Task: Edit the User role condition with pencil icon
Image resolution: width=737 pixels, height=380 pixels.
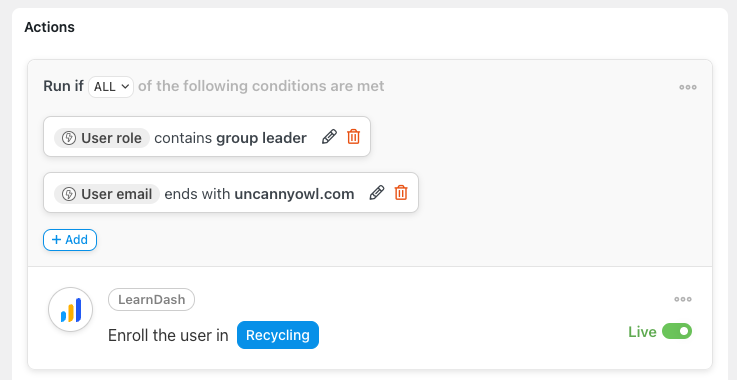Action: 329,137
